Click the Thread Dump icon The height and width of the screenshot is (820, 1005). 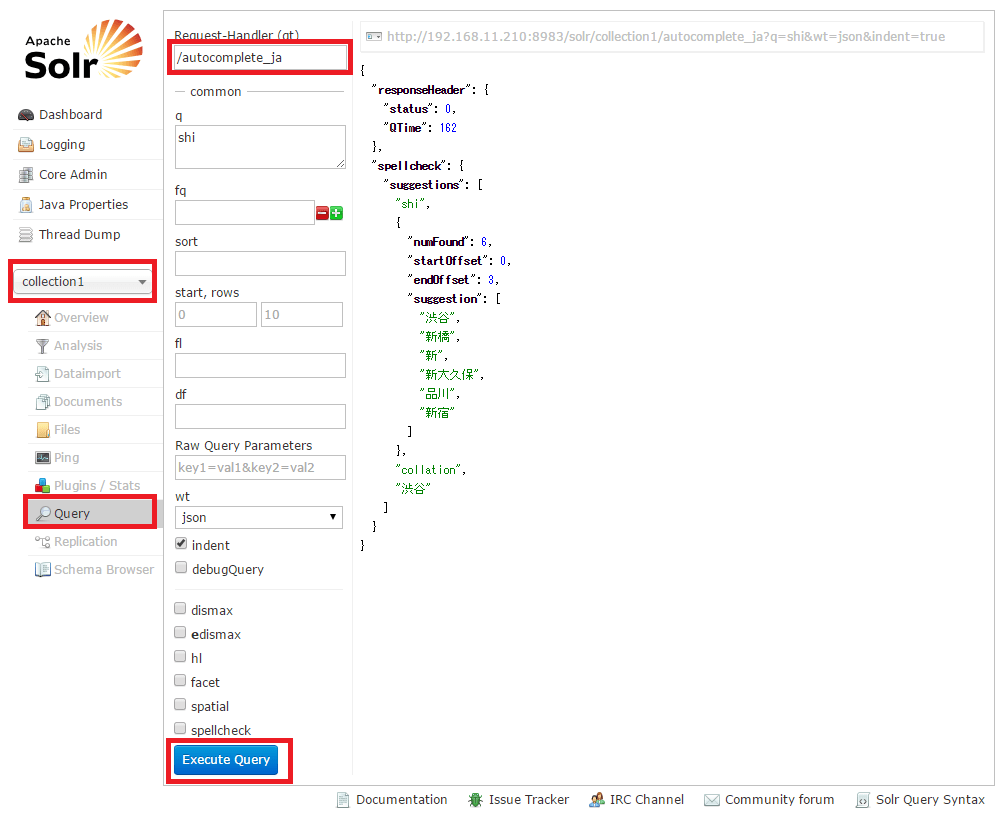pyautogui.click(x=26, y=235)
